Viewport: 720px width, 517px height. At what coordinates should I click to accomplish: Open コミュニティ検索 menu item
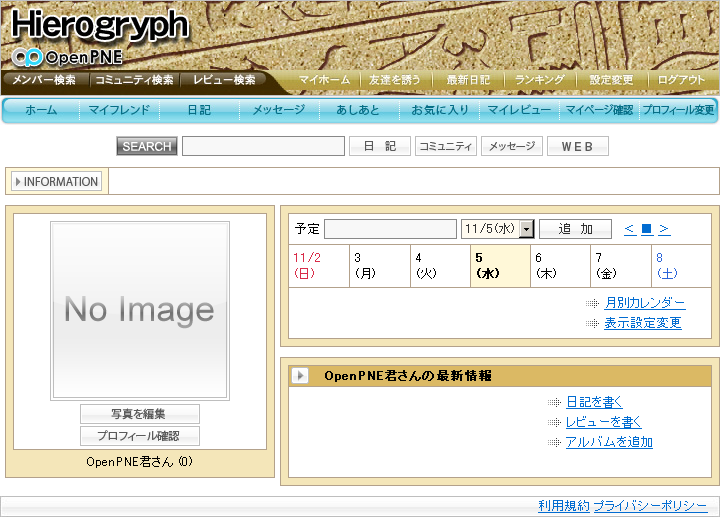[x=134, y=80]
